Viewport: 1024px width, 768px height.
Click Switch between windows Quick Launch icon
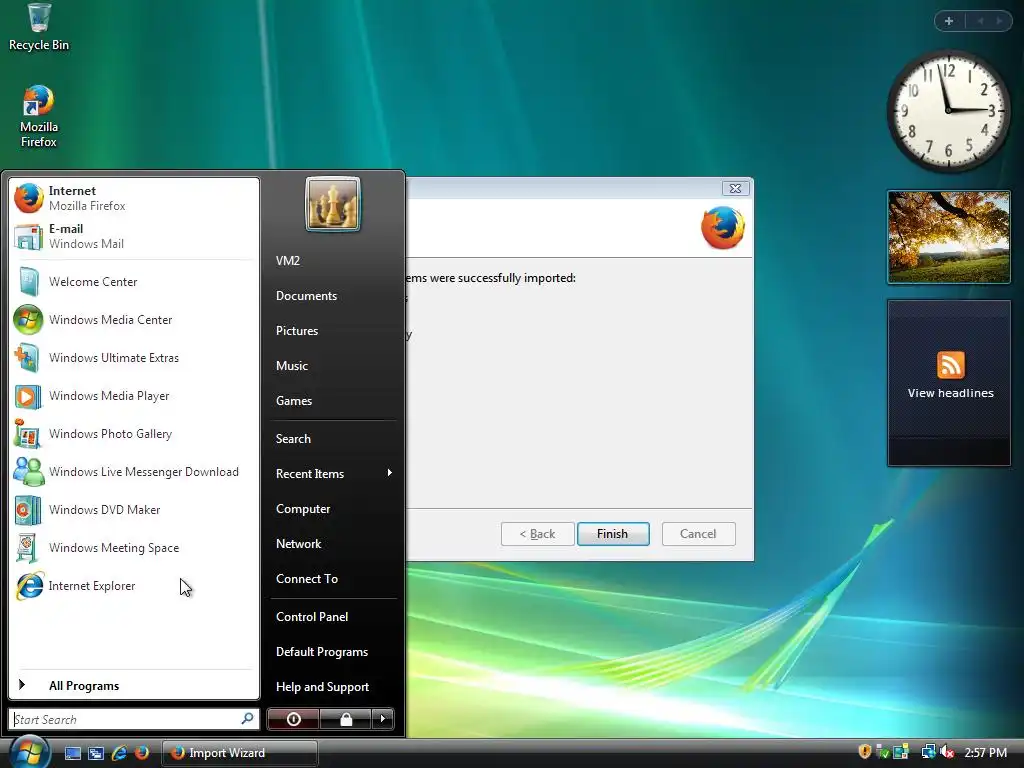click(96, 753)
